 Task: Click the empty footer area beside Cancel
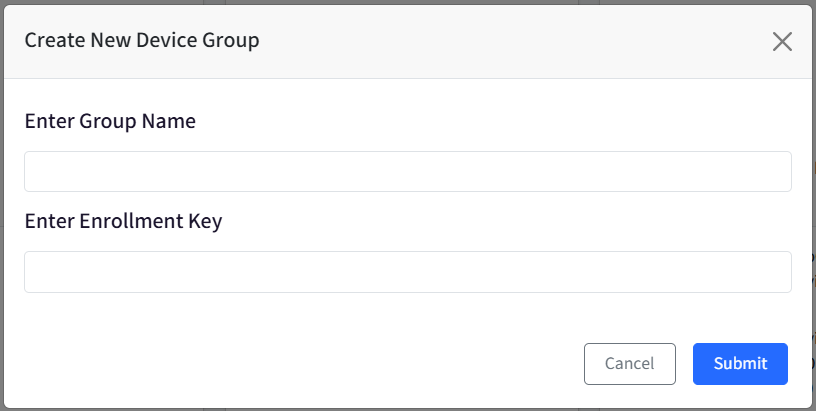(x=291, y=364)
